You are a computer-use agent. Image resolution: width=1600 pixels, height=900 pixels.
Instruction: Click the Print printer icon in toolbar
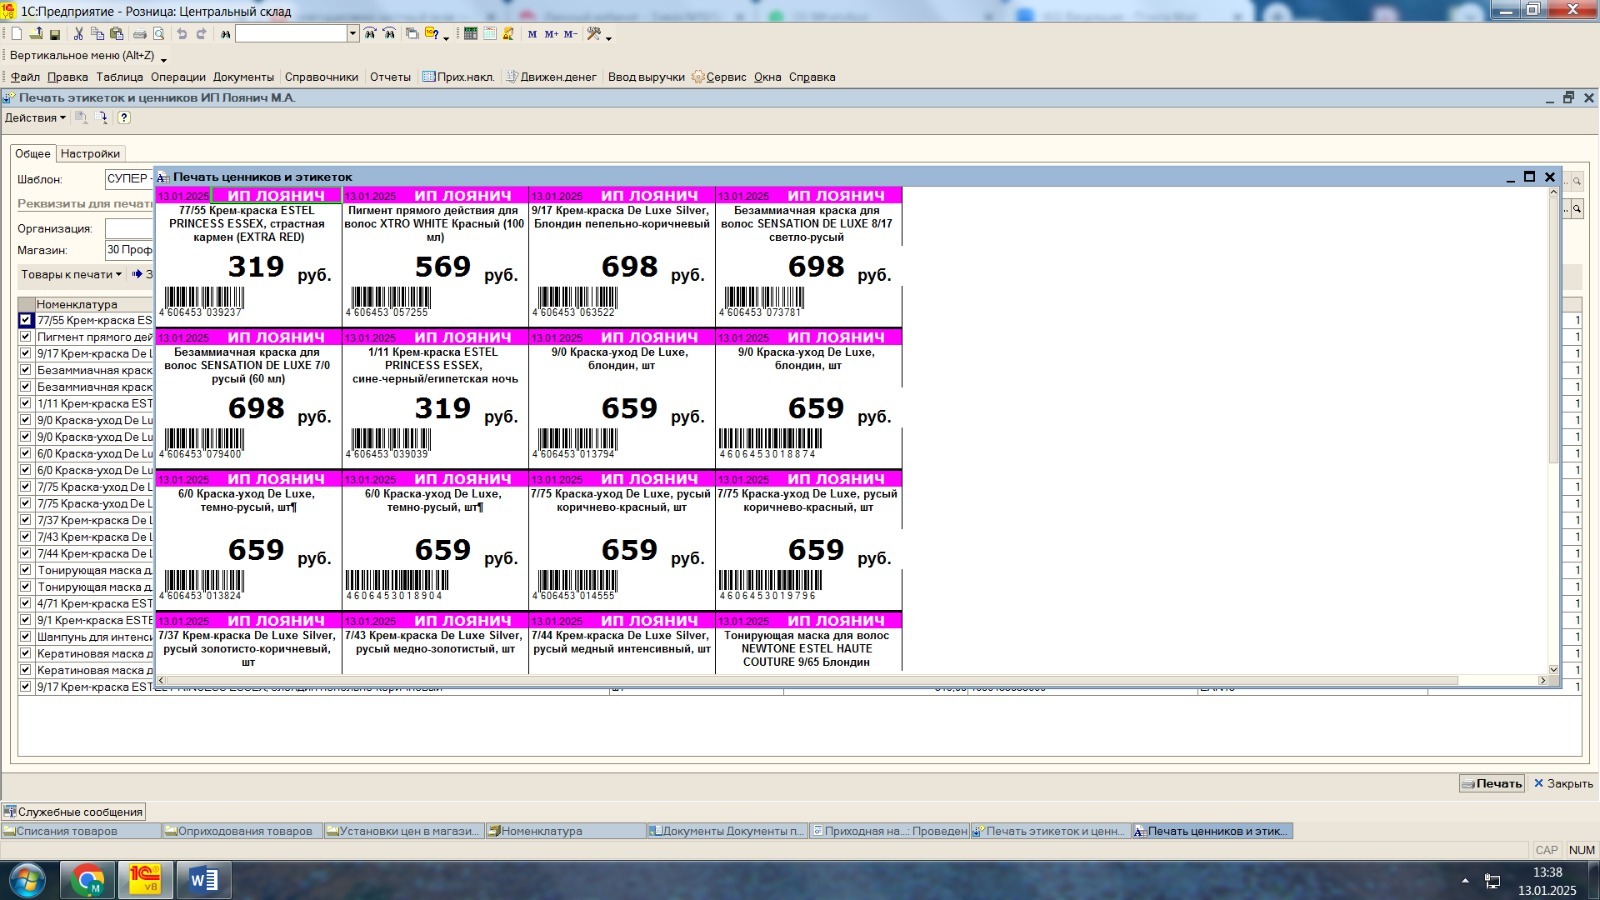click(x=140, y=34)
